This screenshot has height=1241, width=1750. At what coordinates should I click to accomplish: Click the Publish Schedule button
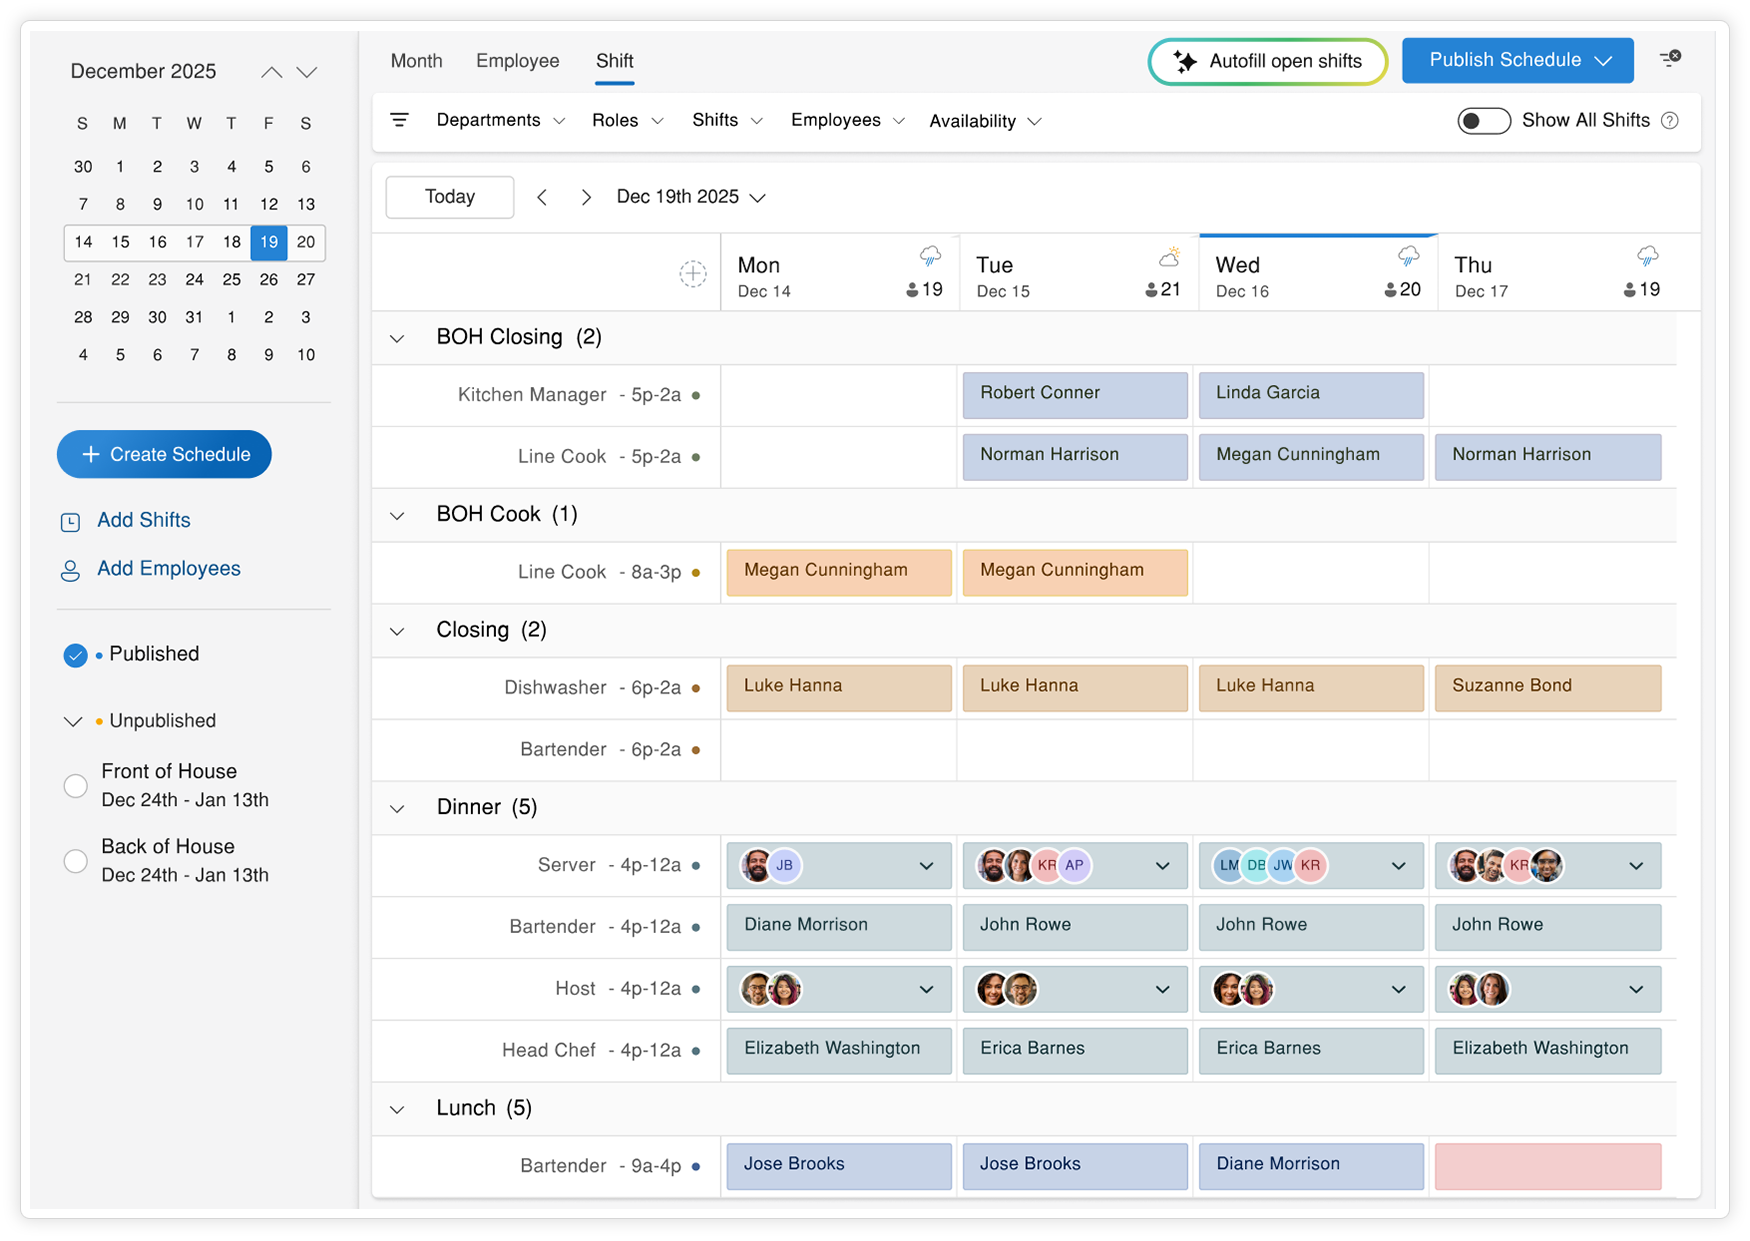click(x=1517, y=61)
